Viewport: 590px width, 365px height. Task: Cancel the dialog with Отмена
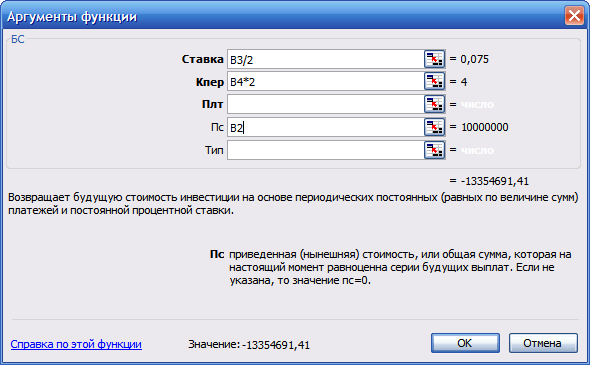click(x=543, y=343)
